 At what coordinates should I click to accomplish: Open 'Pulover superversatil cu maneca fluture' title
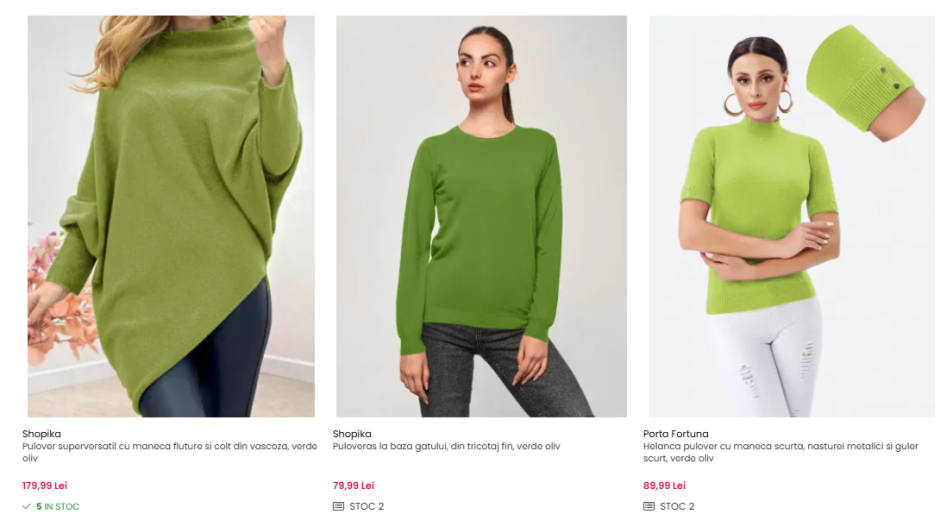170,452
